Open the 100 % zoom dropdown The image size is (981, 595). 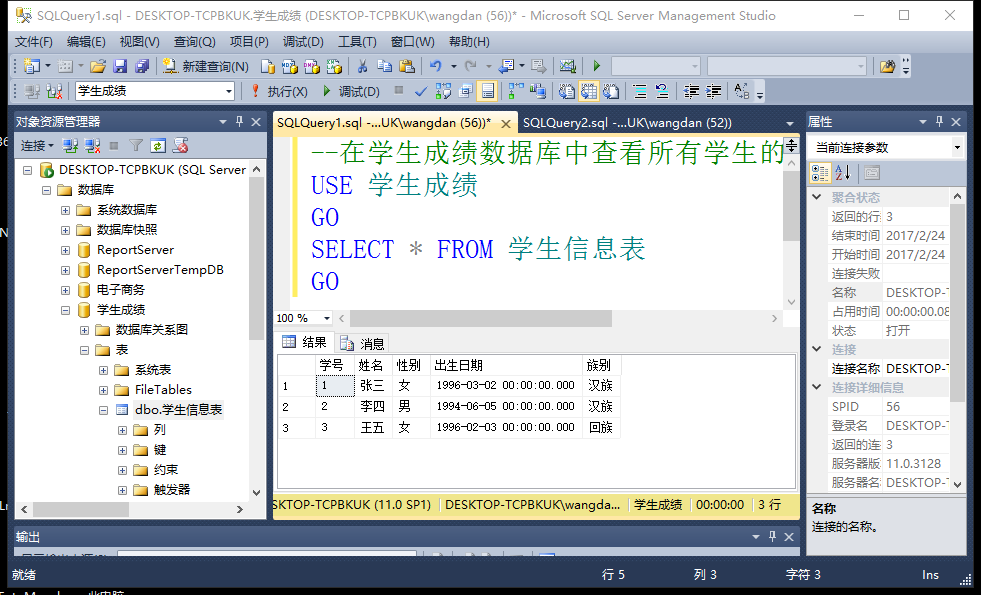[327, 318]
